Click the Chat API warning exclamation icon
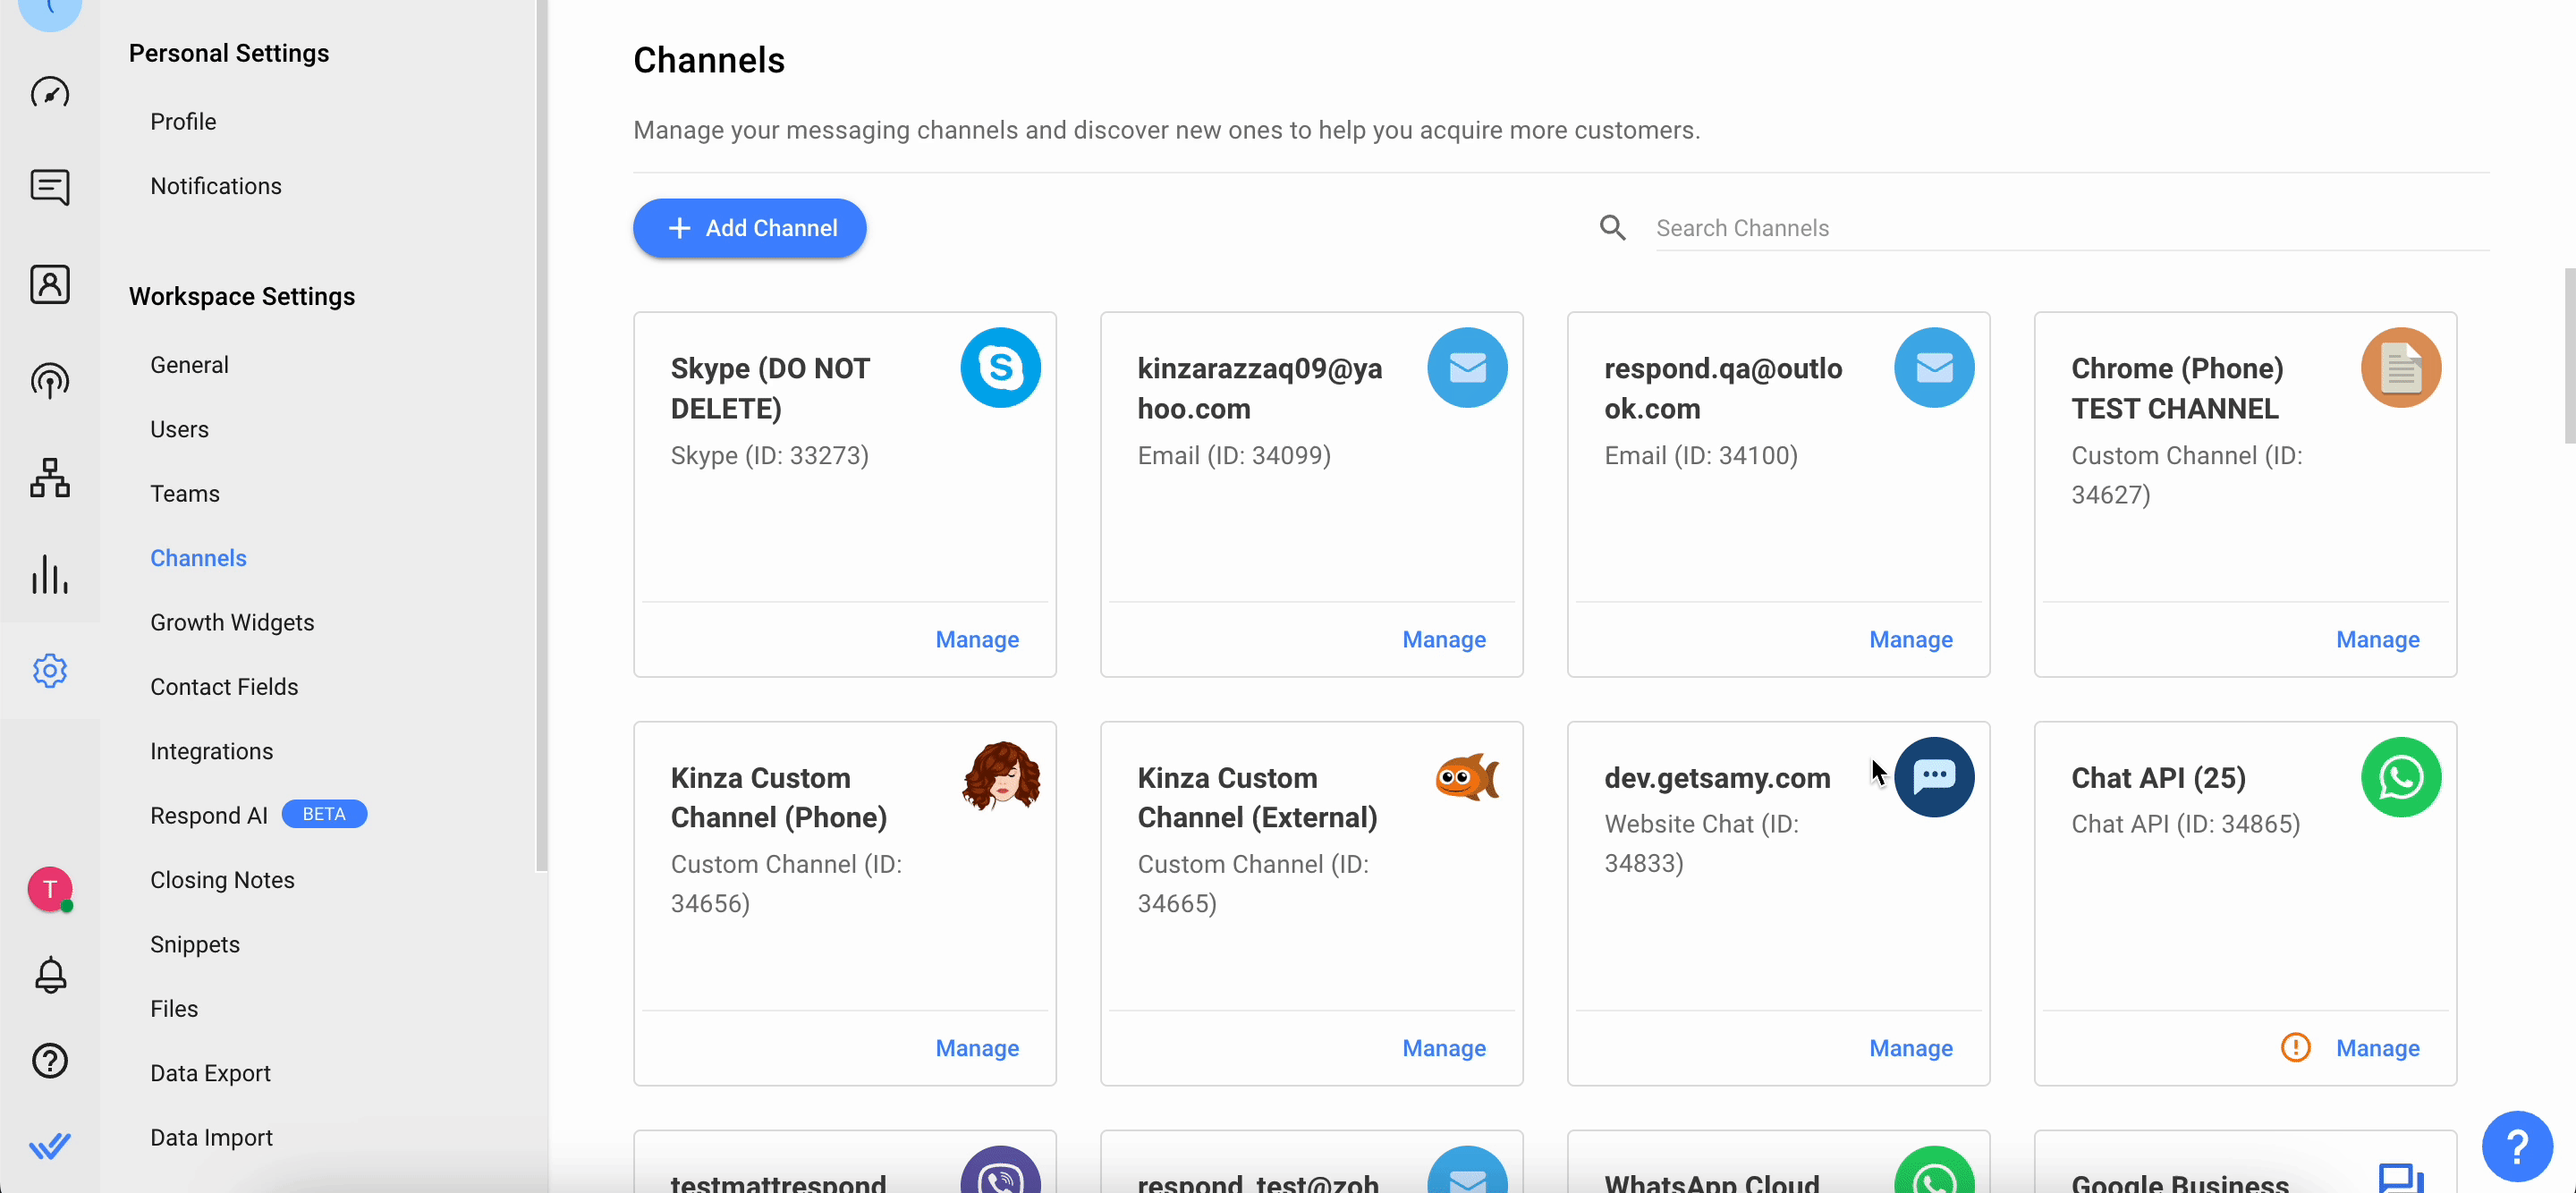 (x=2295, y=1047)
